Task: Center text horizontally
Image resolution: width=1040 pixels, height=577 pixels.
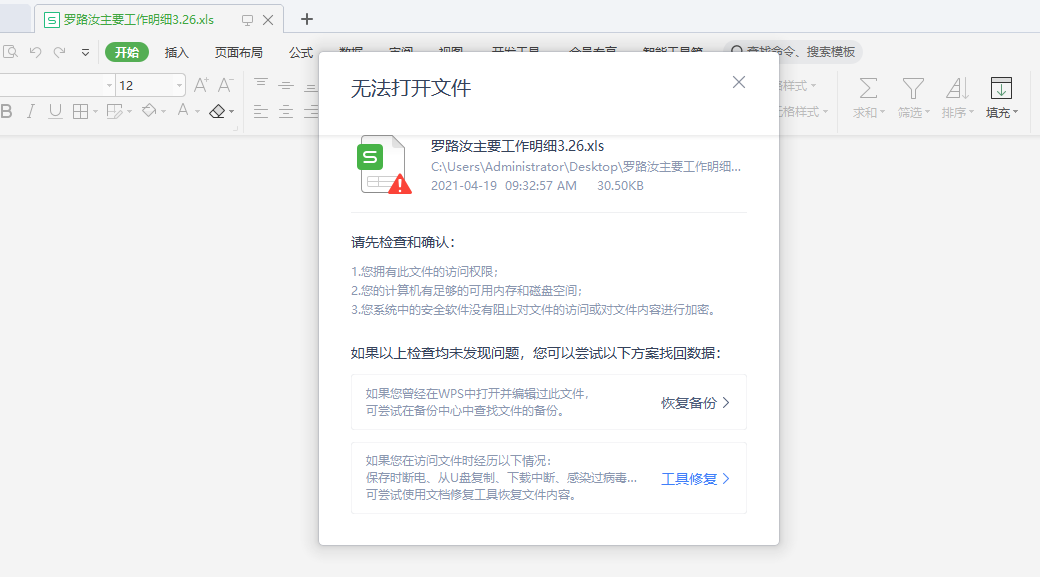Action: (286, 111)
